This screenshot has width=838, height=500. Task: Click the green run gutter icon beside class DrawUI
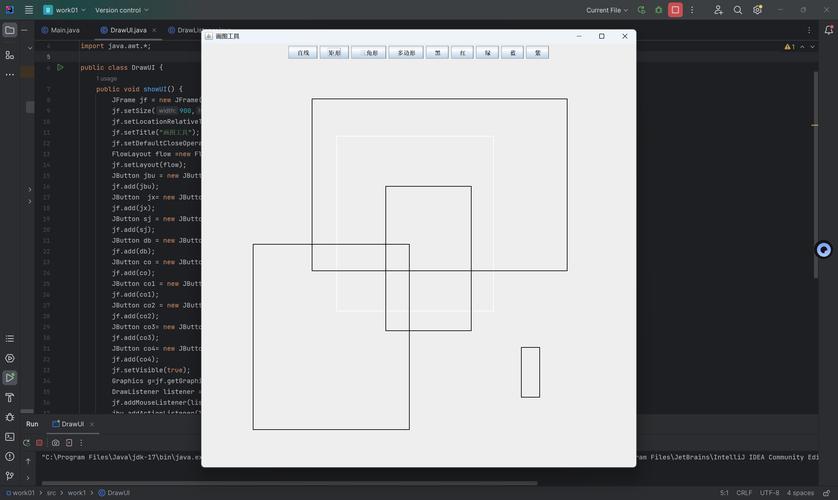pos(60,67)
